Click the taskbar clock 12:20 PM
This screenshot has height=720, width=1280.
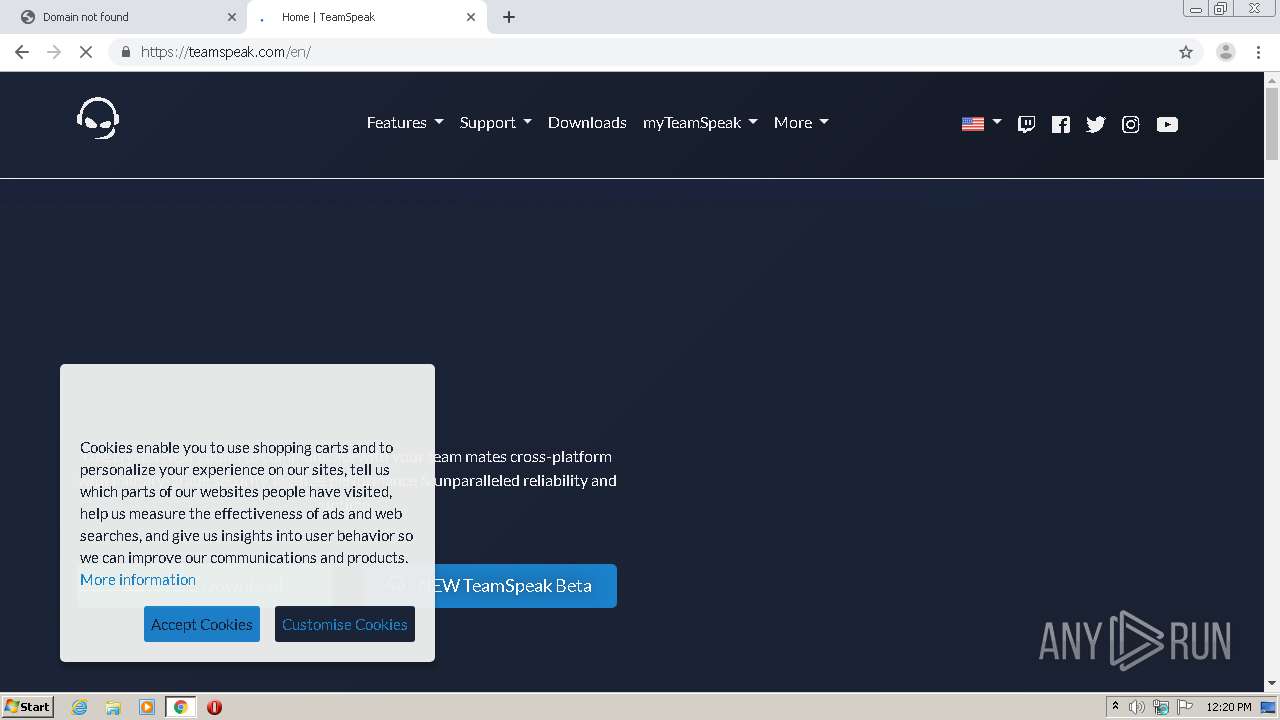click(1229, 707)
